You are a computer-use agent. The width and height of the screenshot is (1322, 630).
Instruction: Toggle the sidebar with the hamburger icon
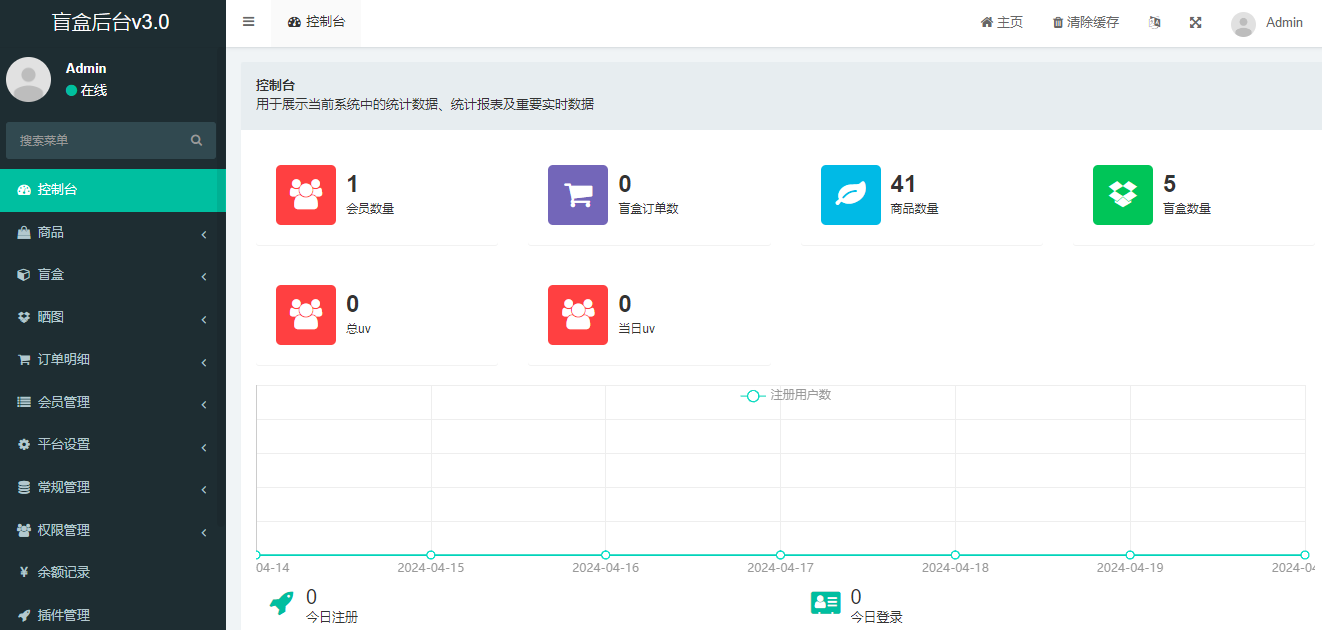(x=248, y=21)
